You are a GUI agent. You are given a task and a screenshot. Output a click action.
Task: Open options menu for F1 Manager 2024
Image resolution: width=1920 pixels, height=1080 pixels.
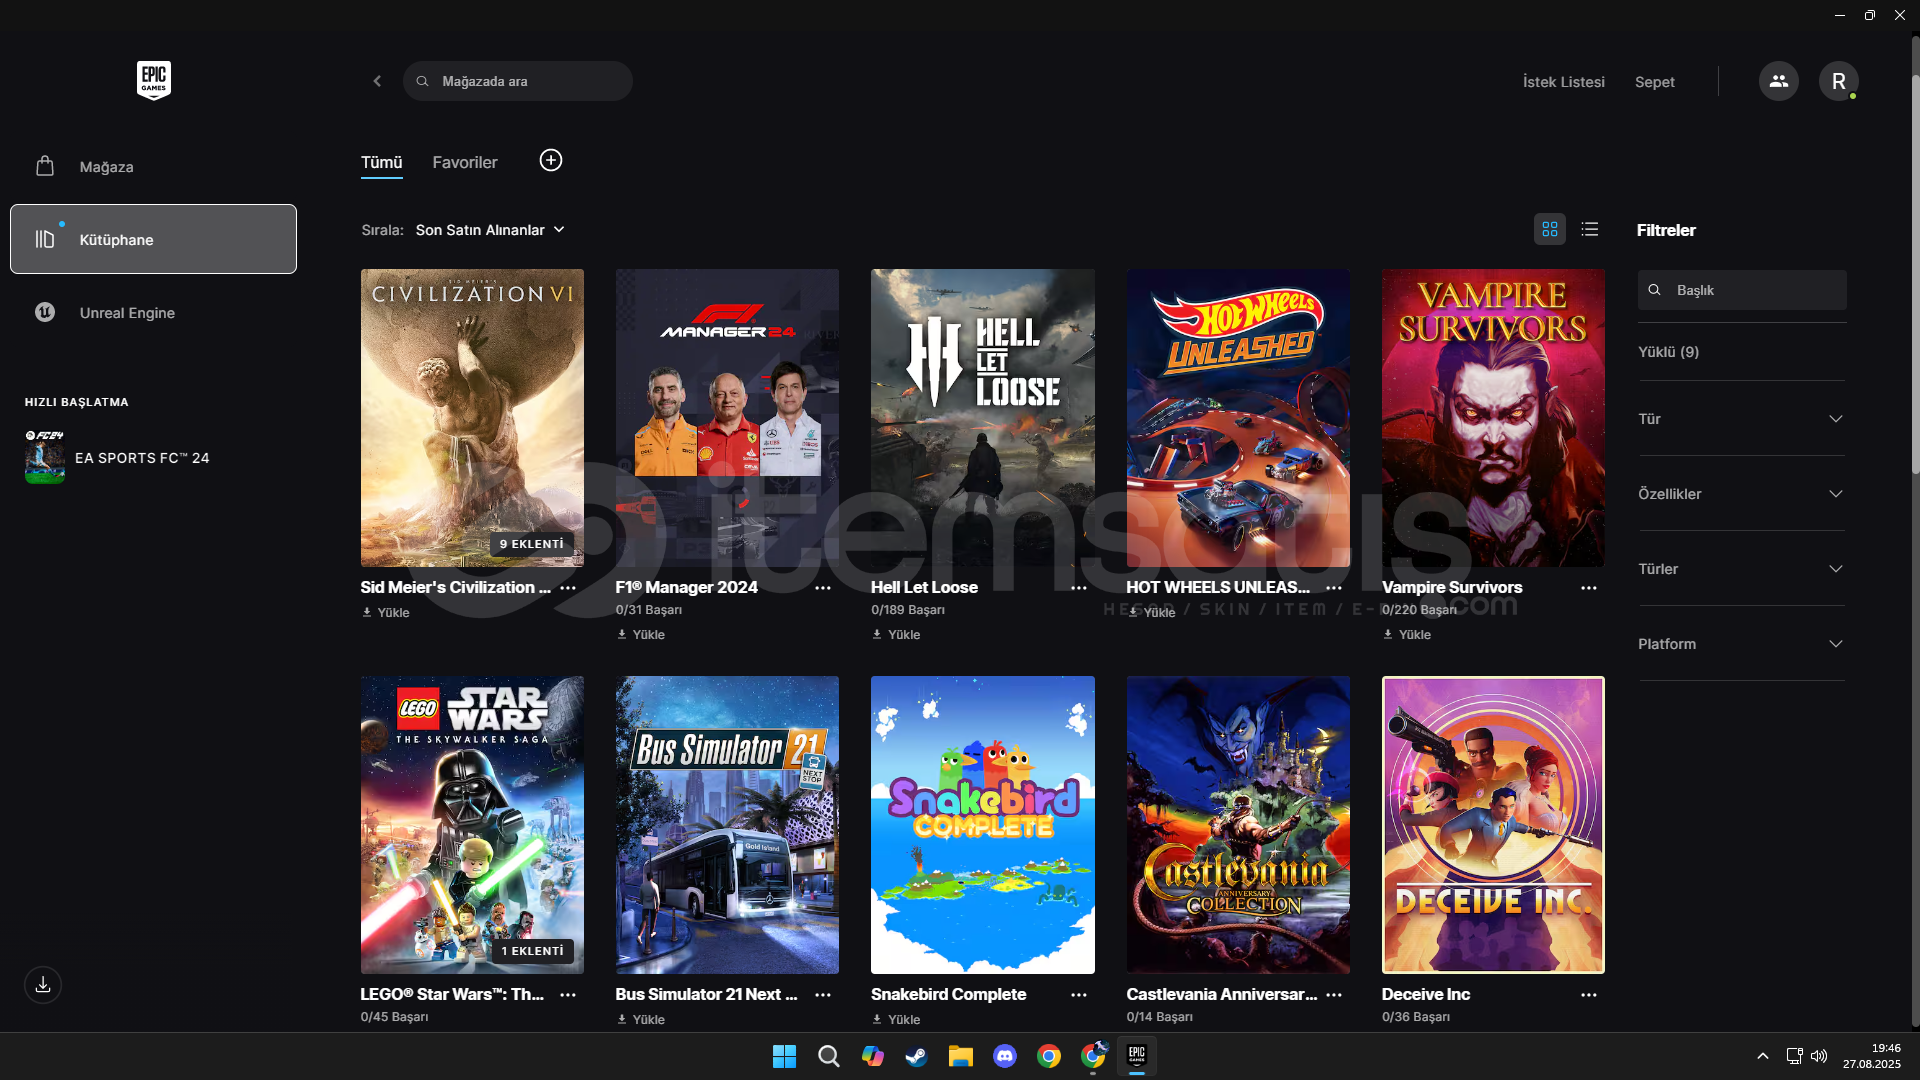(x=823, y=588)
